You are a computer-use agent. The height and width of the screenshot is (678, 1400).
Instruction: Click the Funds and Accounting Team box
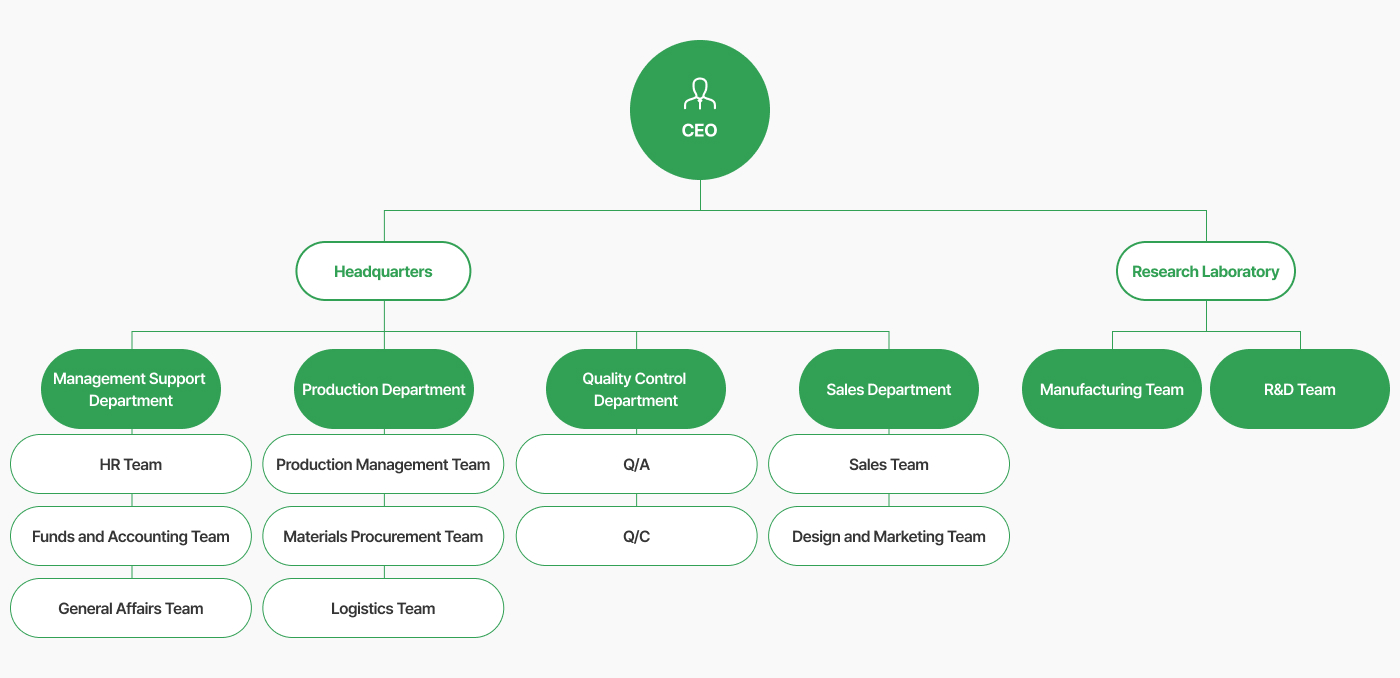pyautogui.click(x=131, y=536)
